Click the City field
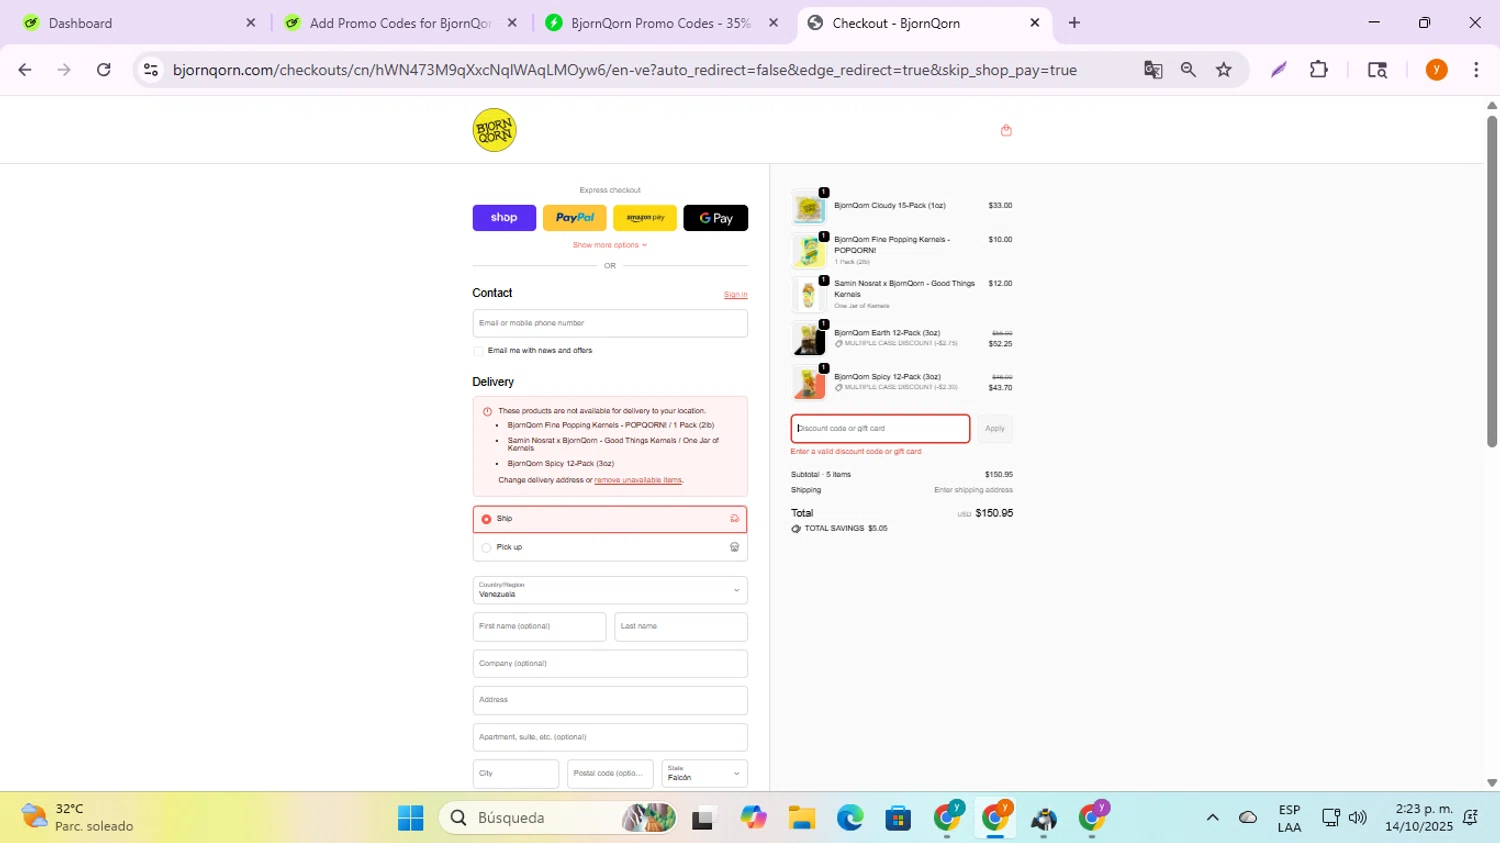This screenshot has height=843, width=1500. tap(516, 774)
